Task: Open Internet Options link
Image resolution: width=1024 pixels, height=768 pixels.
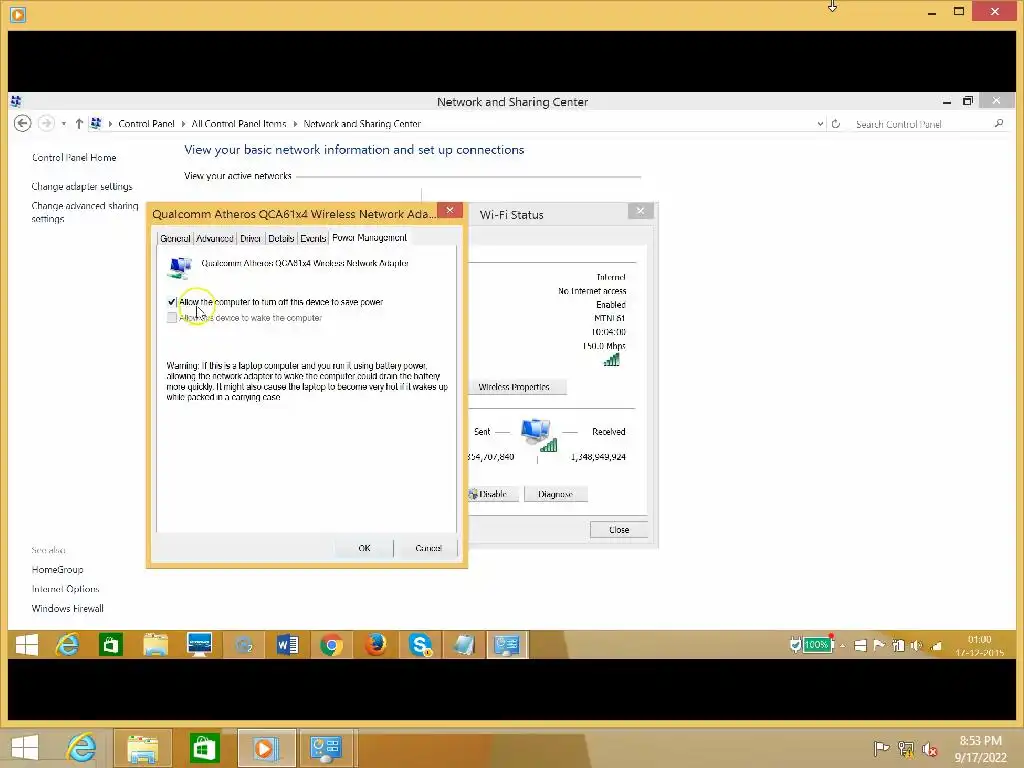Action: tap(65, 589)
